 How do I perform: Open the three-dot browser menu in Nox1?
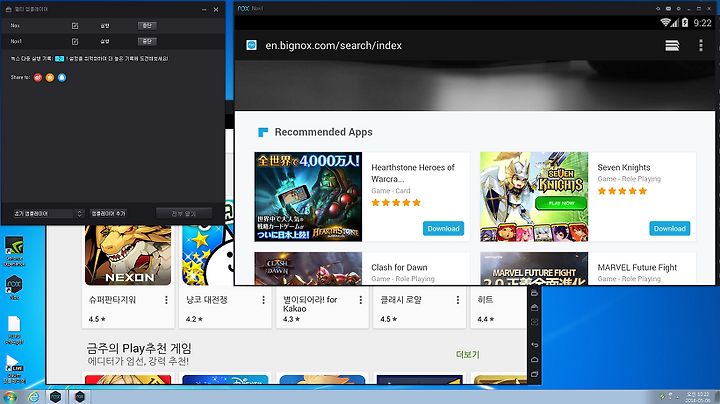(701, 45)
